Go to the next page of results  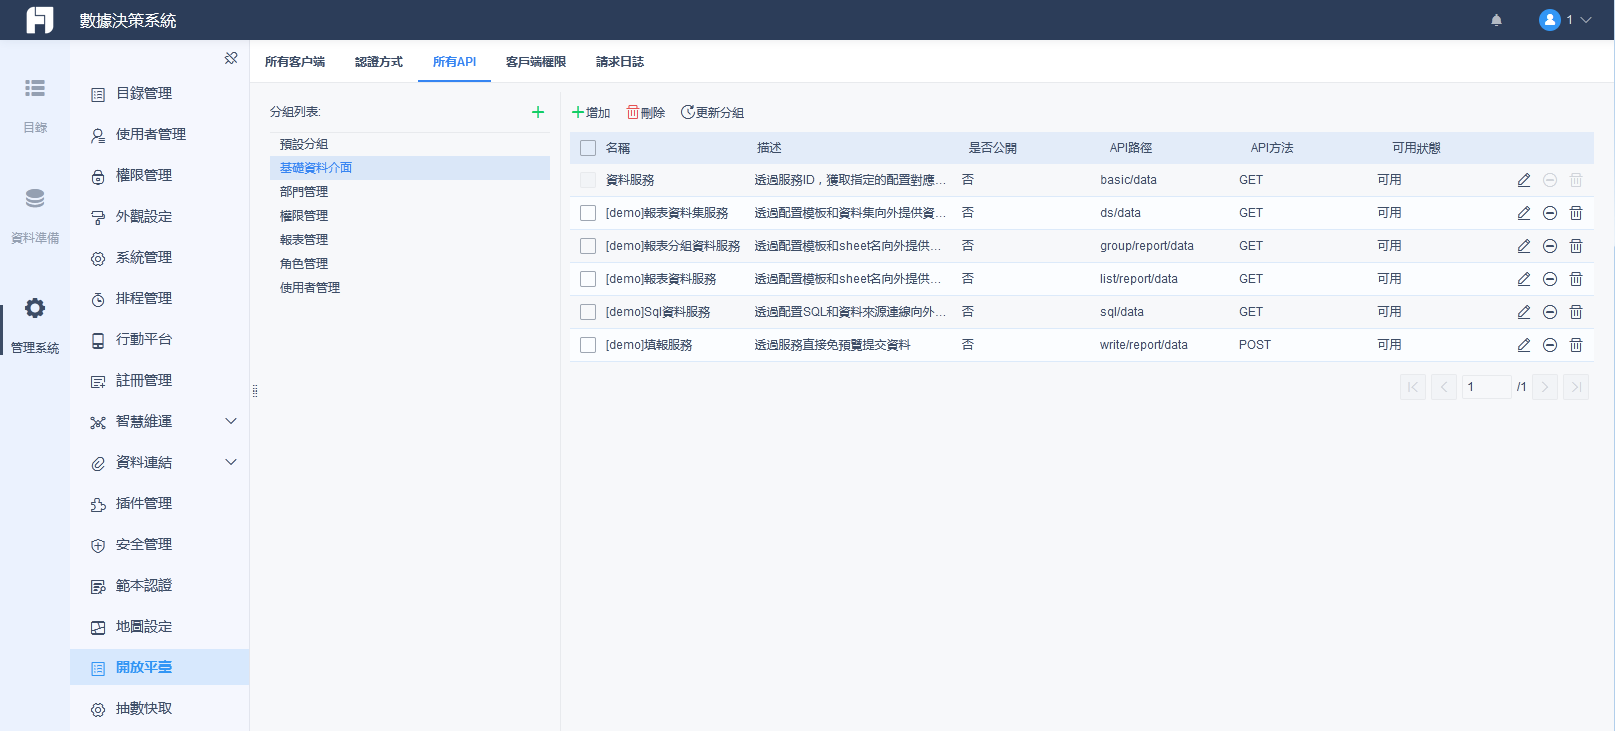pos(1545,387)
